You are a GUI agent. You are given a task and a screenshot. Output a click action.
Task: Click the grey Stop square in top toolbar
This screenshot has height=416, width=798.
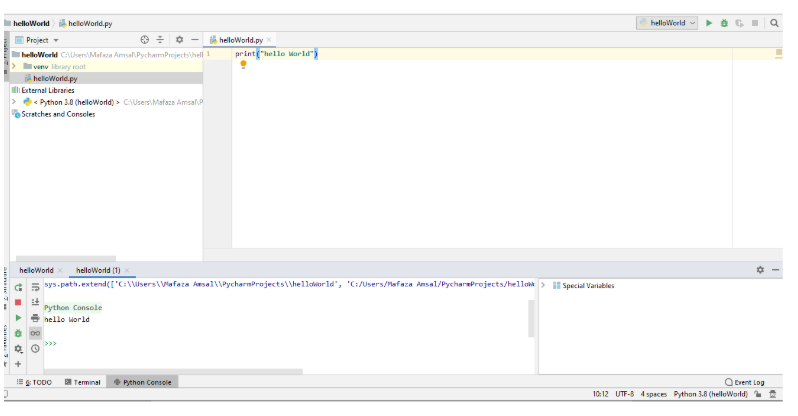755,23
